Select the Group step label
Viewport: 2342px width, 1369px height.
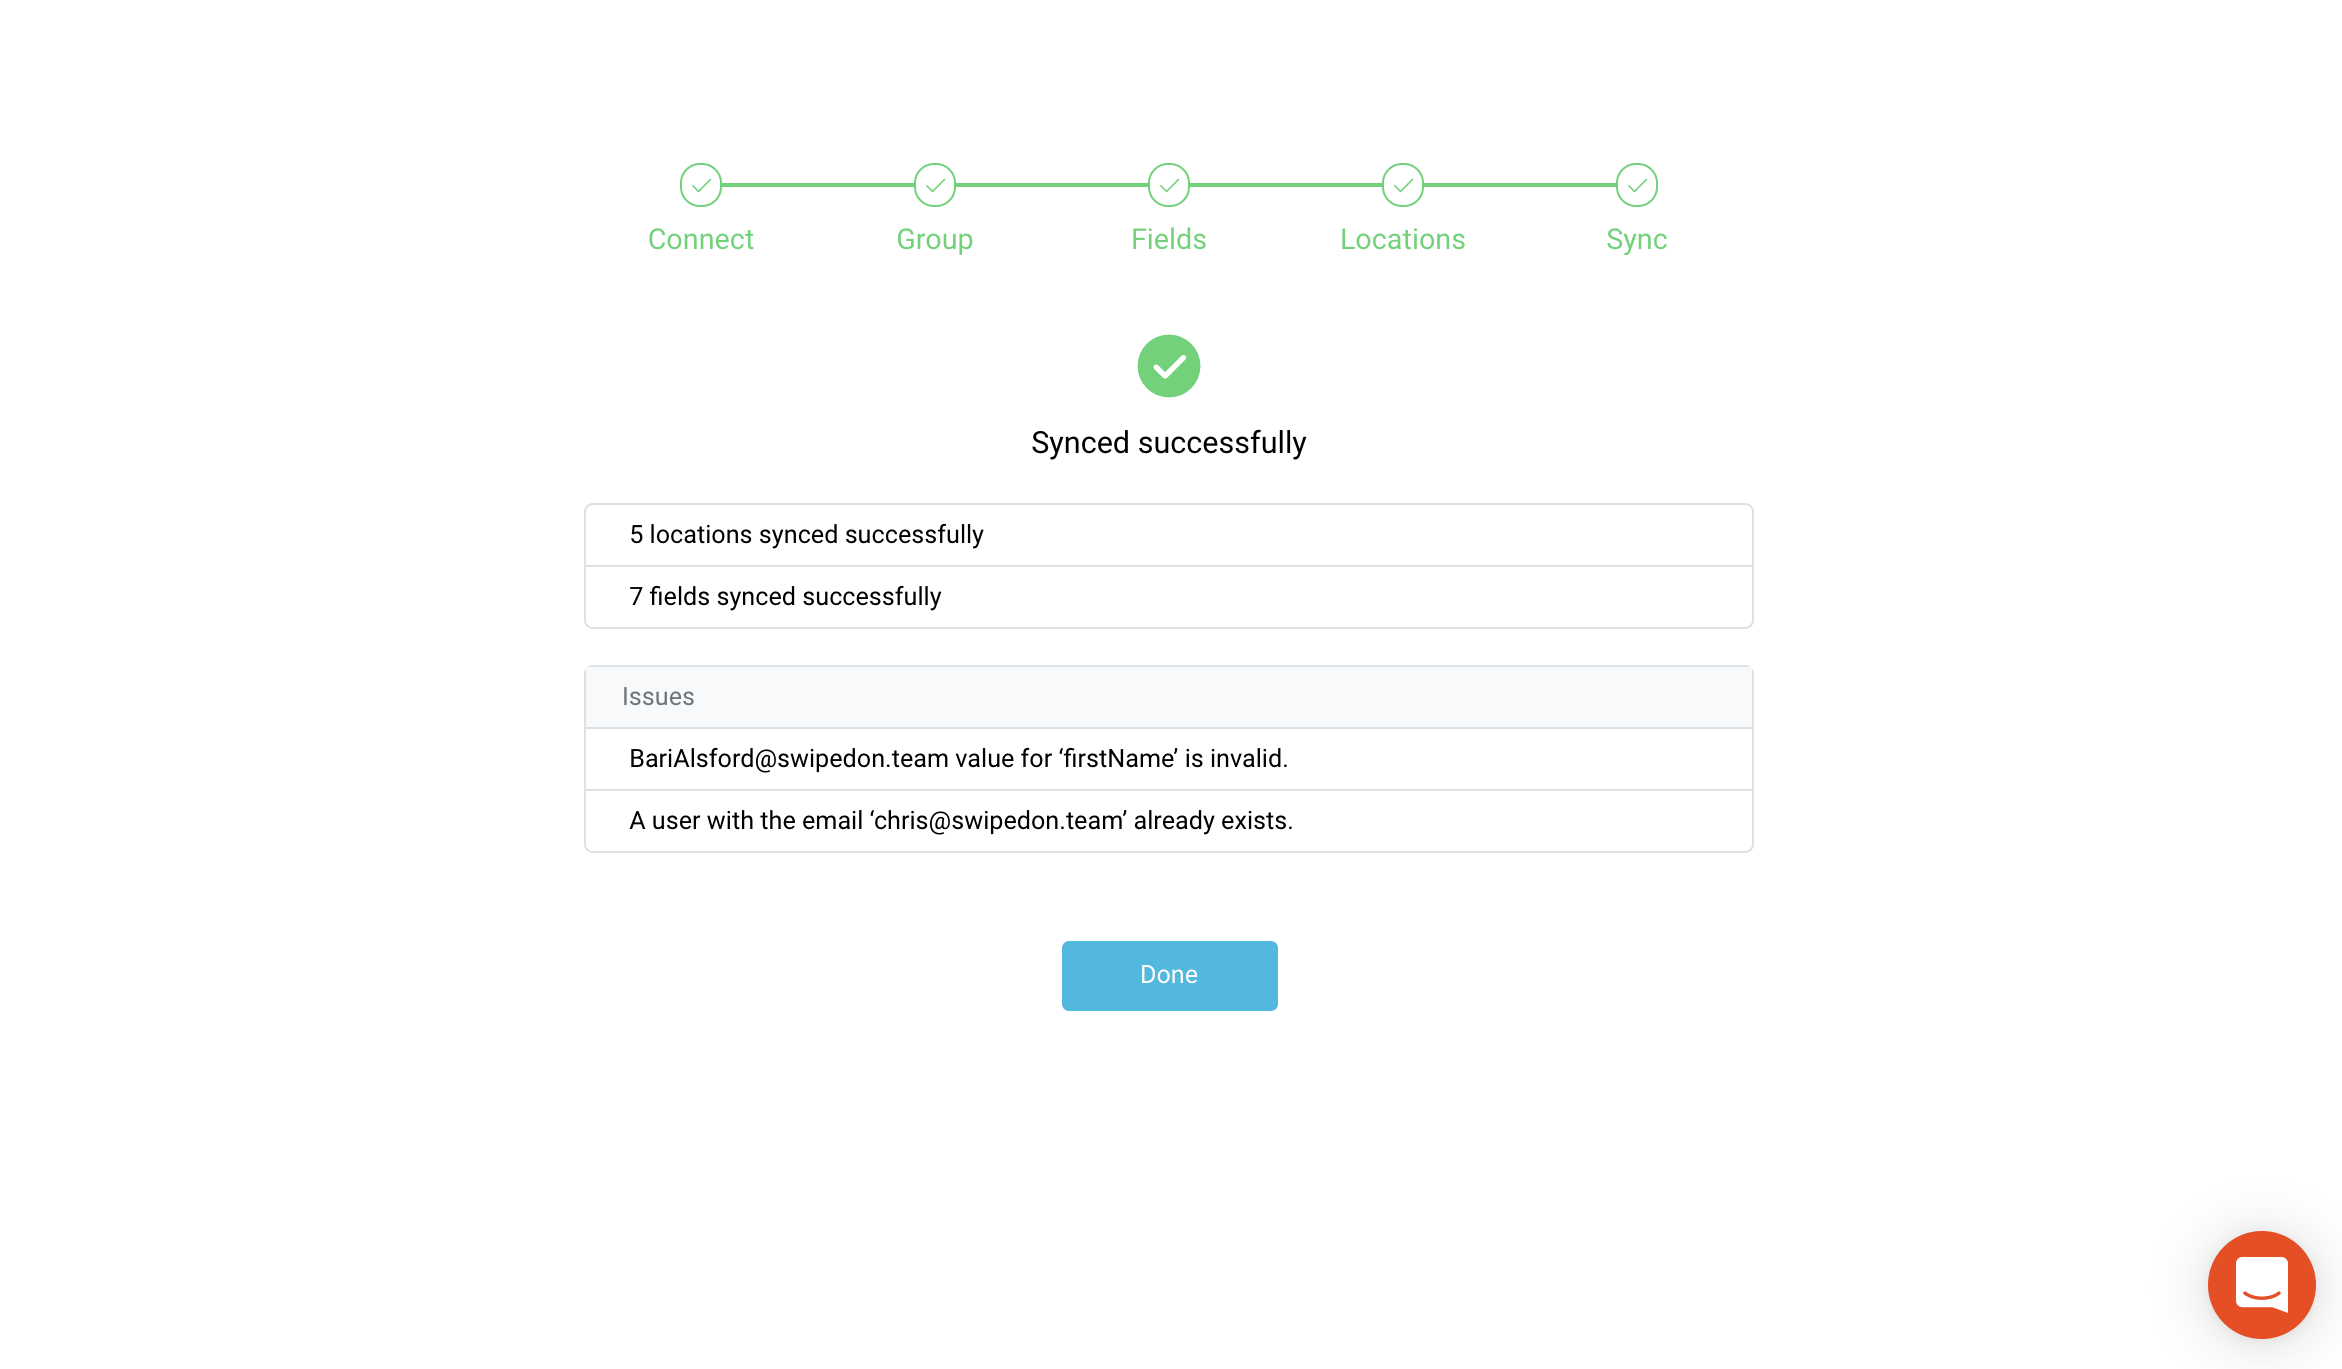pos(935,239)
